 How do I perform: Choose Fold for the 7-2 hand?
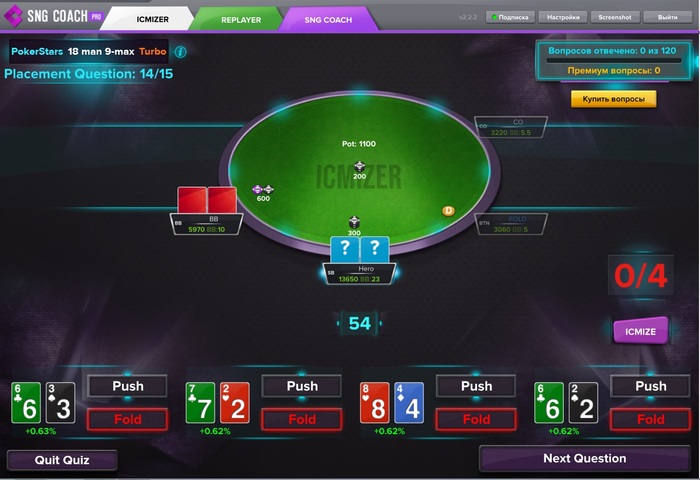click(302, 419)
